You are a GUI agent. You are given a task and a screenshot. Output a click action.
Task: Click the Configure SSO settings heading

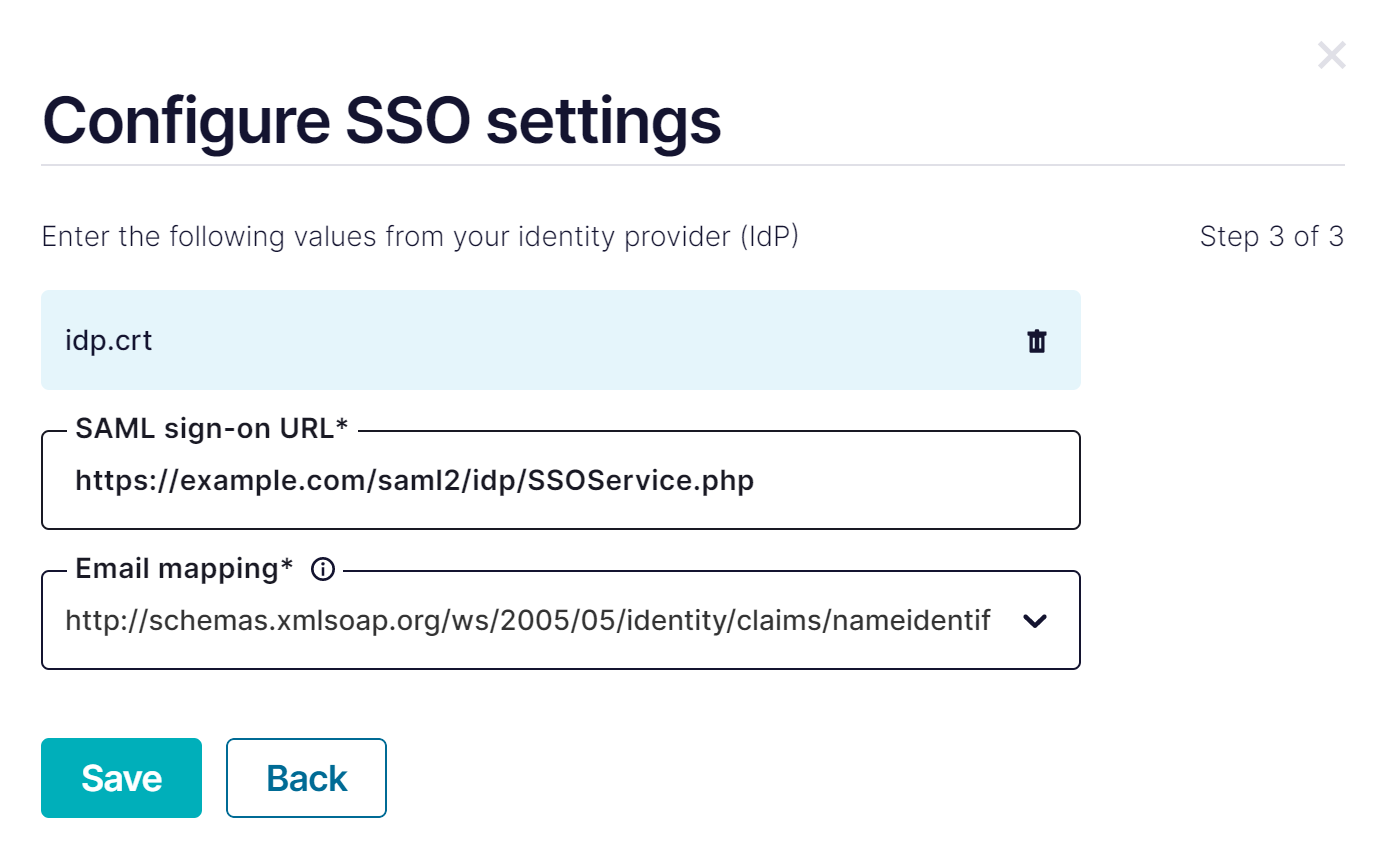pyautogui.click(x=381, y=120)
